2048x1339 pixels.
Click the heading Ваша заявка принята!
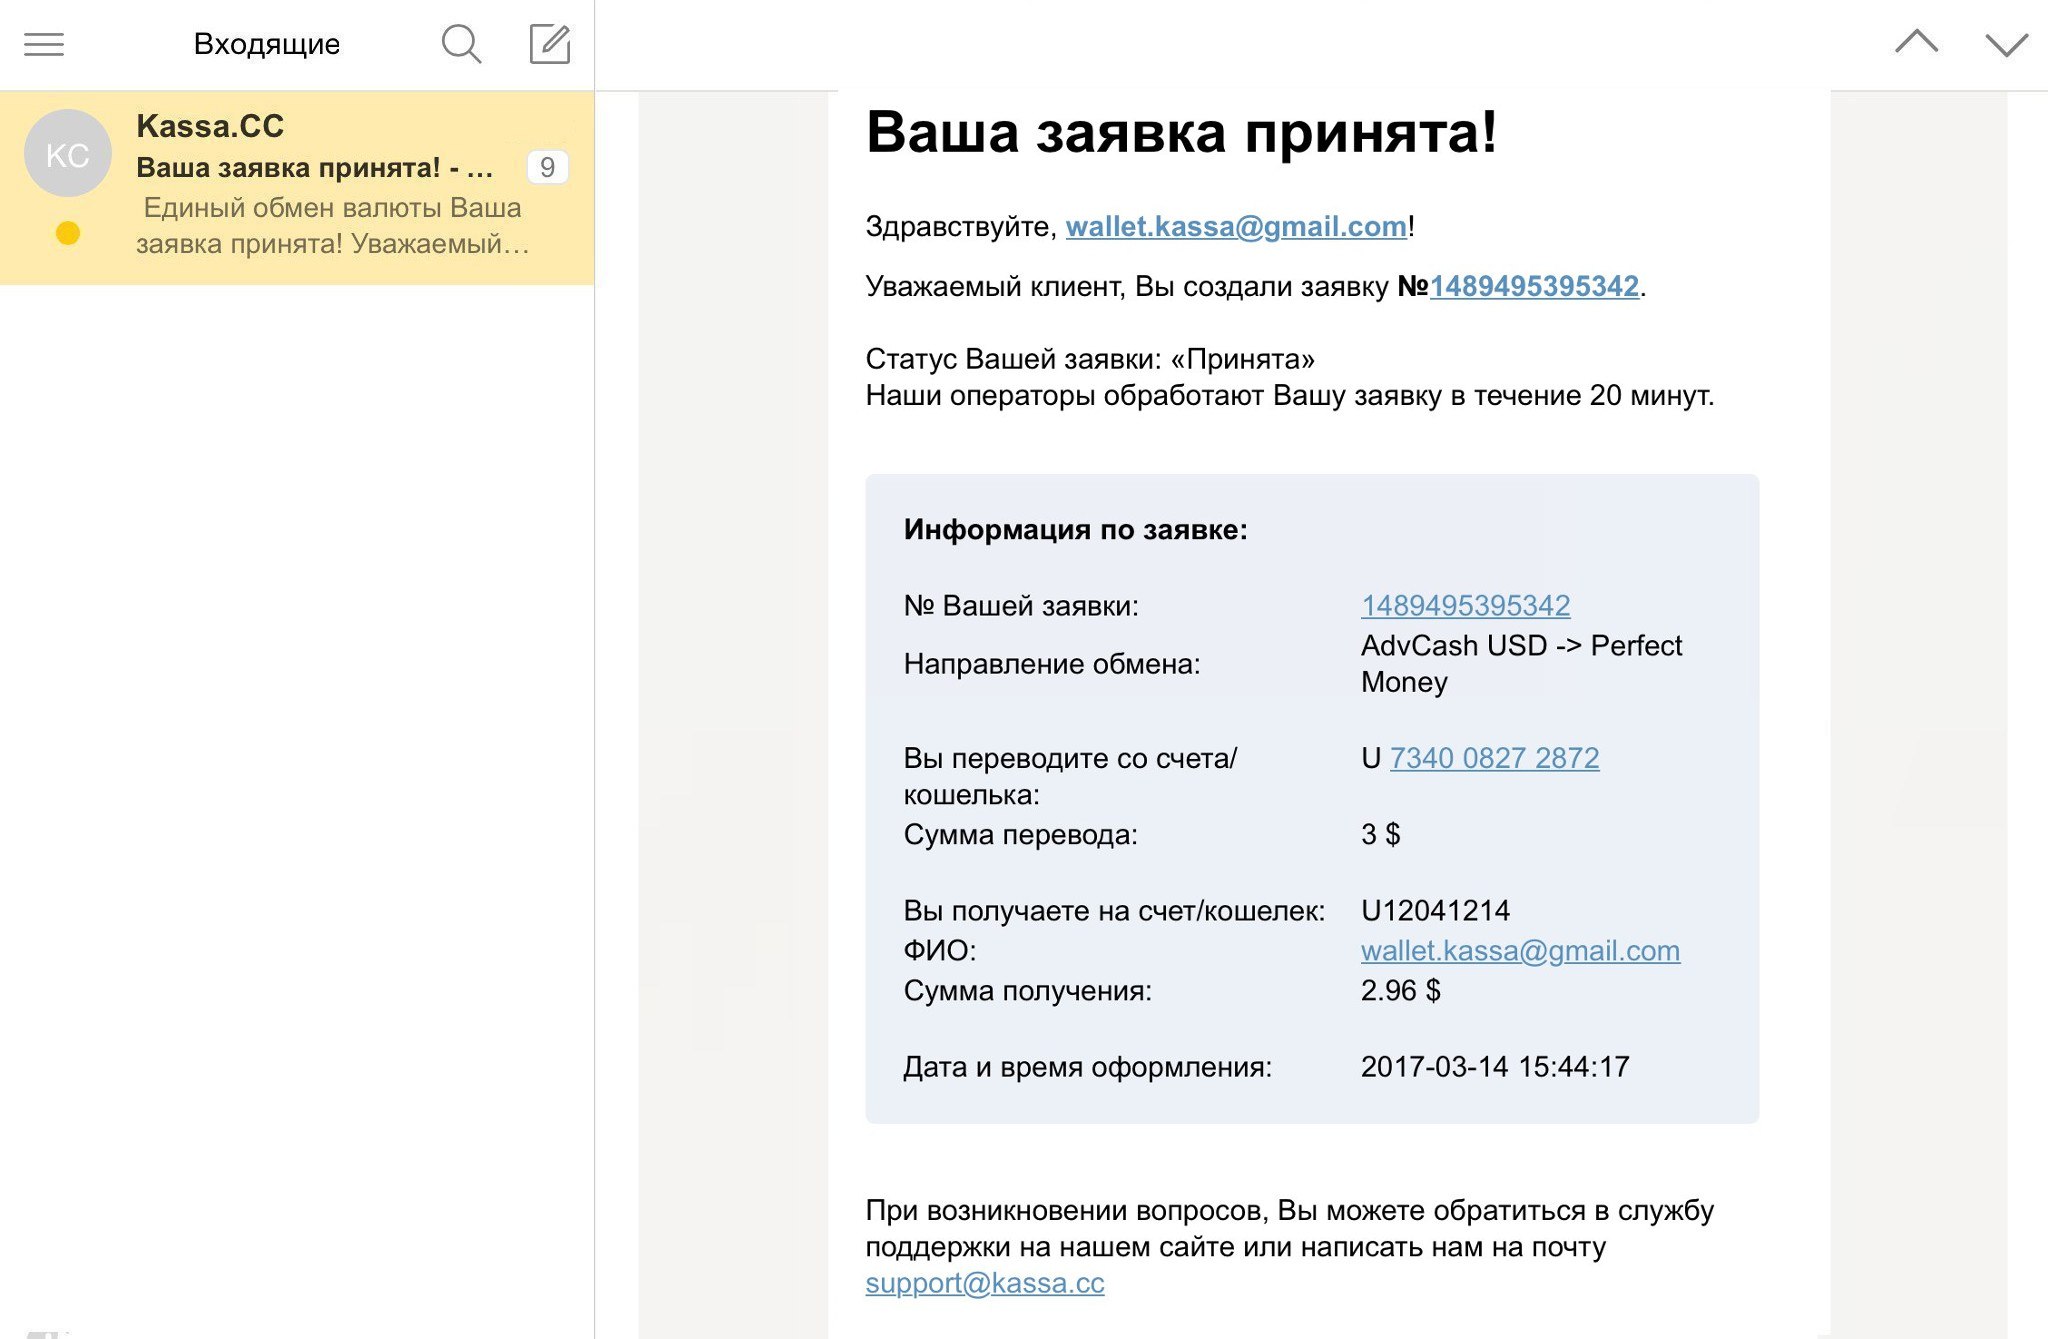pos(1181,133)
